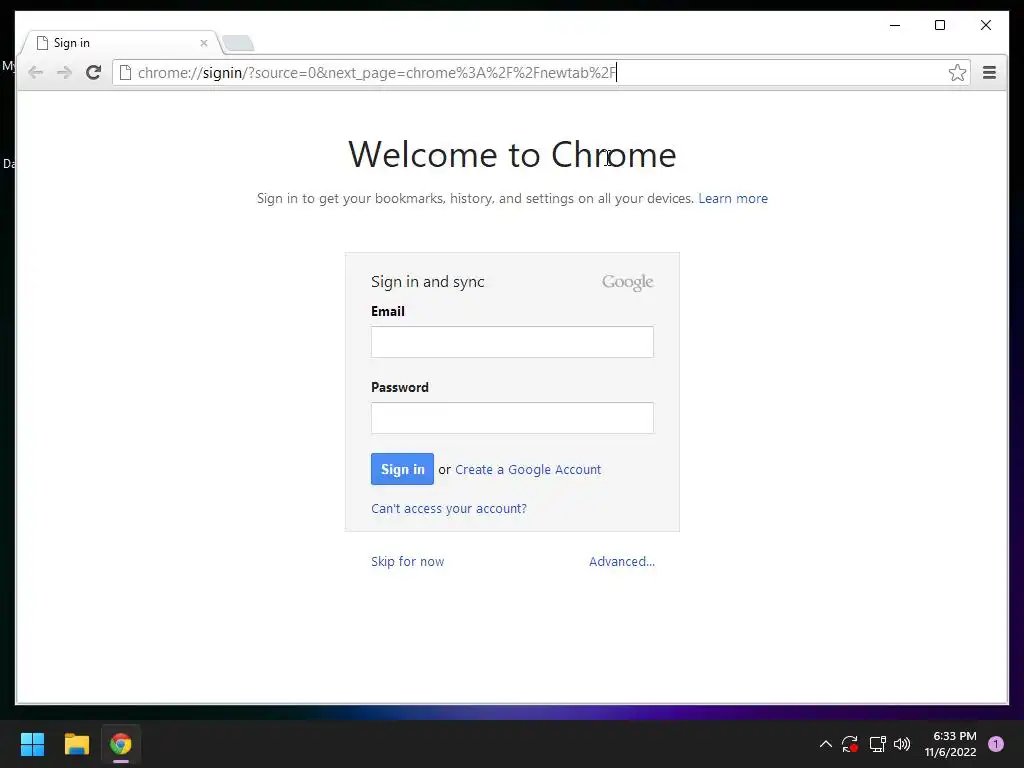1024x768 pixels.
Task: Open the Windows Start menu
Action: tap(32, 744)
